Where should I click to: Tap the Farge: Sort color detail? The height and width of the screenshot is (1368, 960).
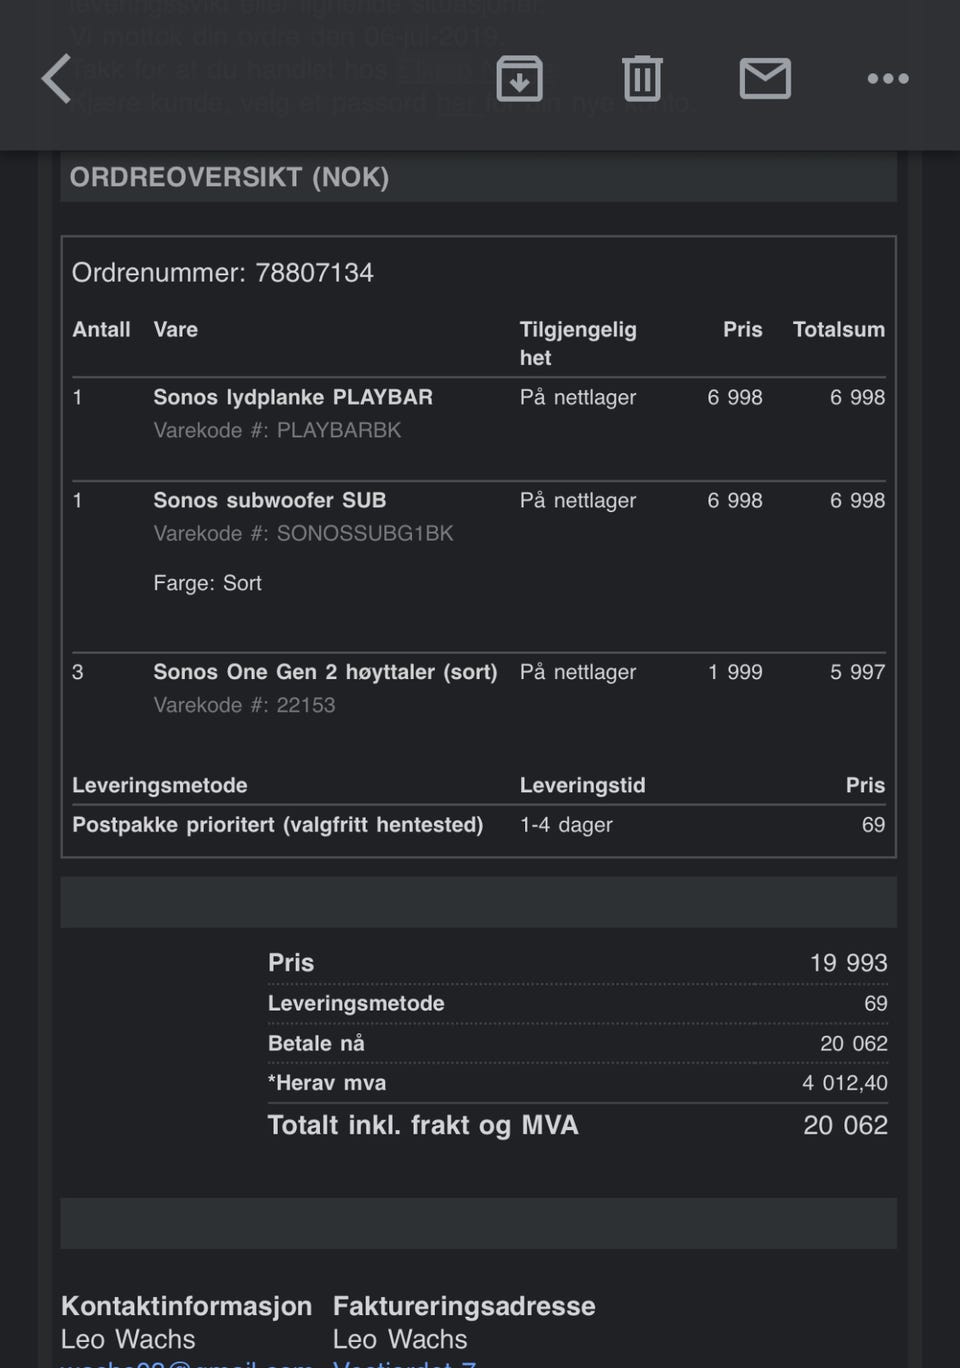click(207, 583)
